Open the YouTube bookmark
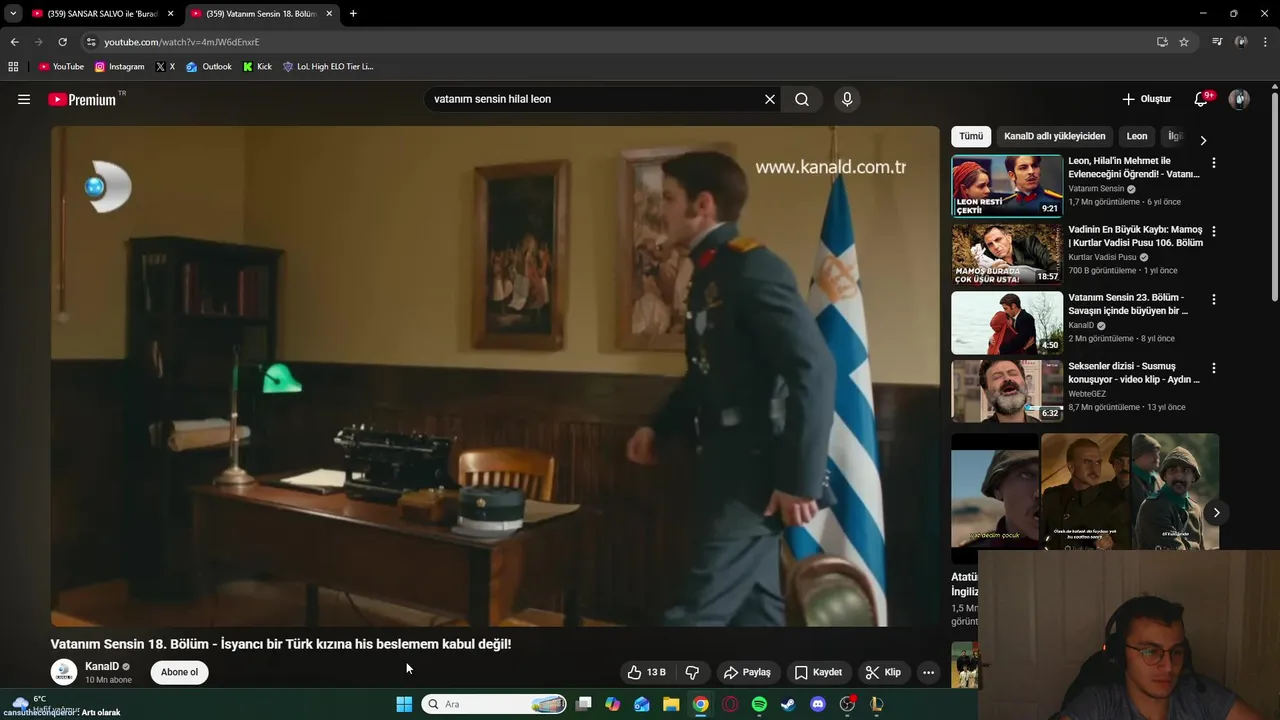 pyautogui.click(x=61, y=67)
